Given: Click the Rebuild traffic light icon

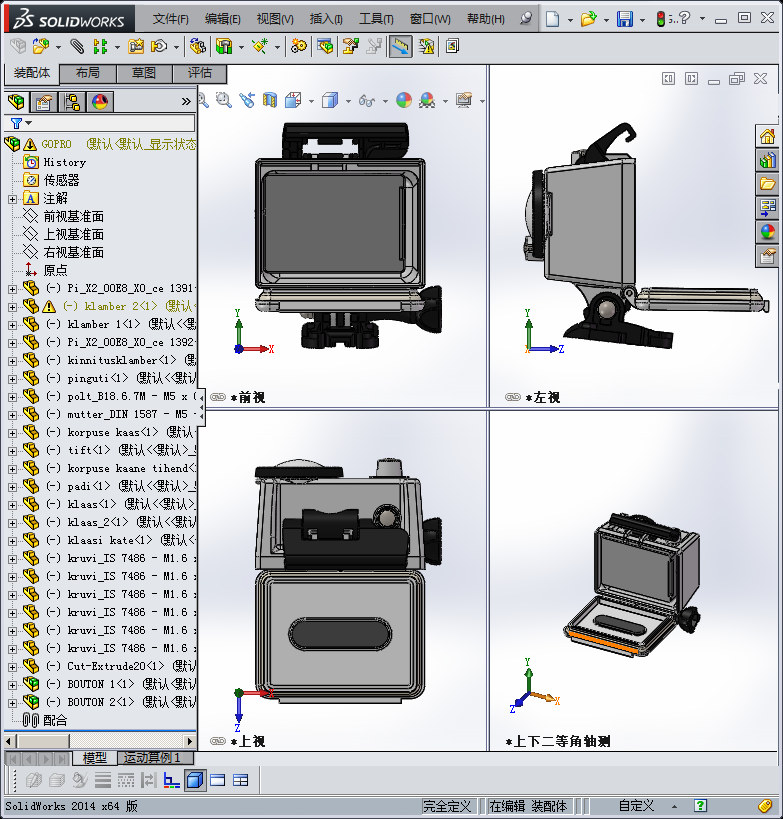Looking at the screenshot, I should click(661, 19).
